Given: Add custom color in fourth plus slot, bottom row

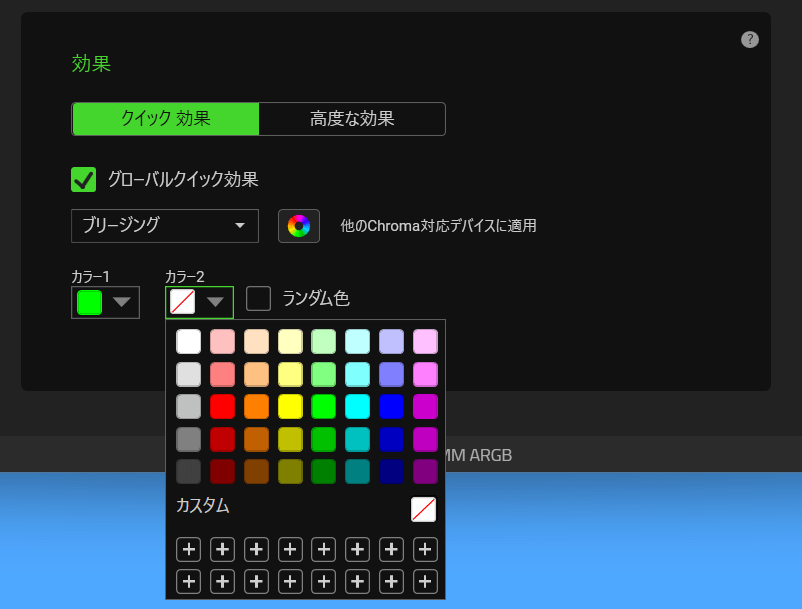Looking at the screenshot, I should coord(290,581).
